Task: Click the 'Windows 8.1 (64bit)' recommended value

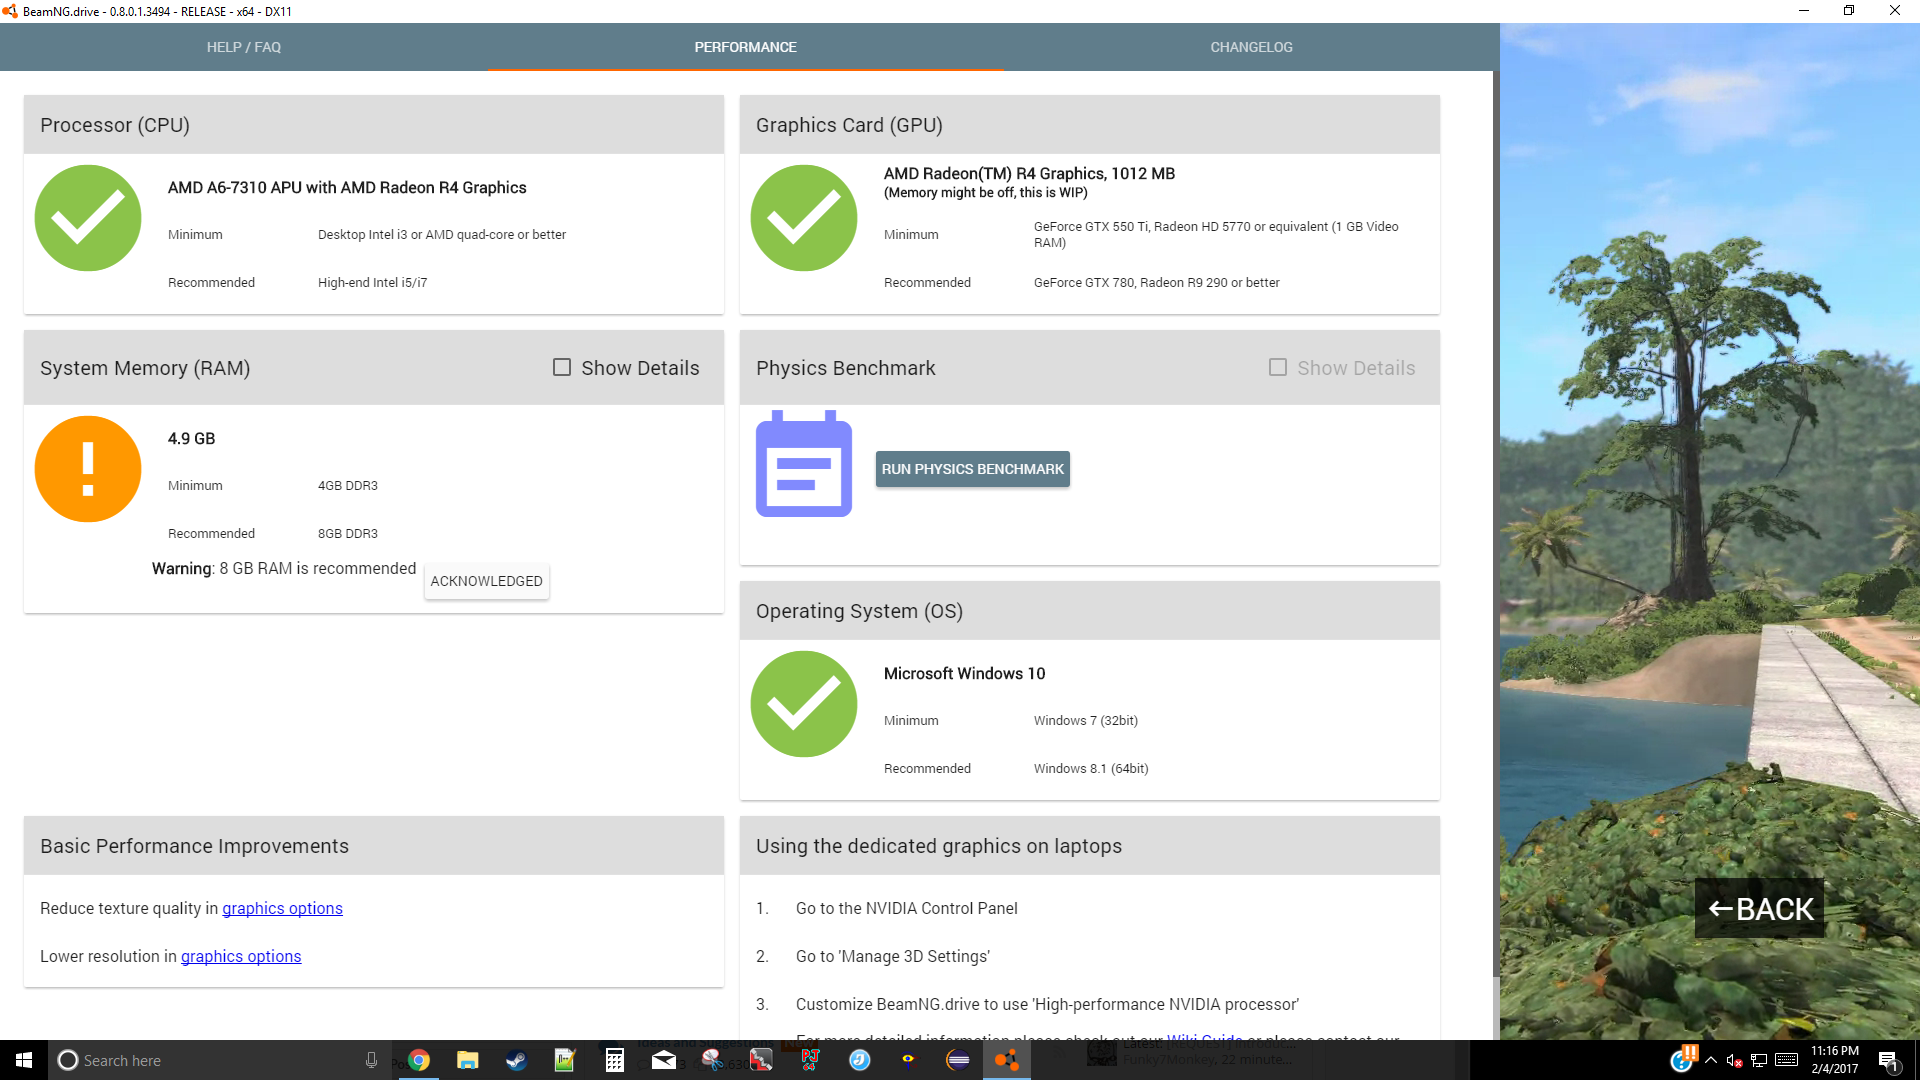Action: coord(1091,768)
